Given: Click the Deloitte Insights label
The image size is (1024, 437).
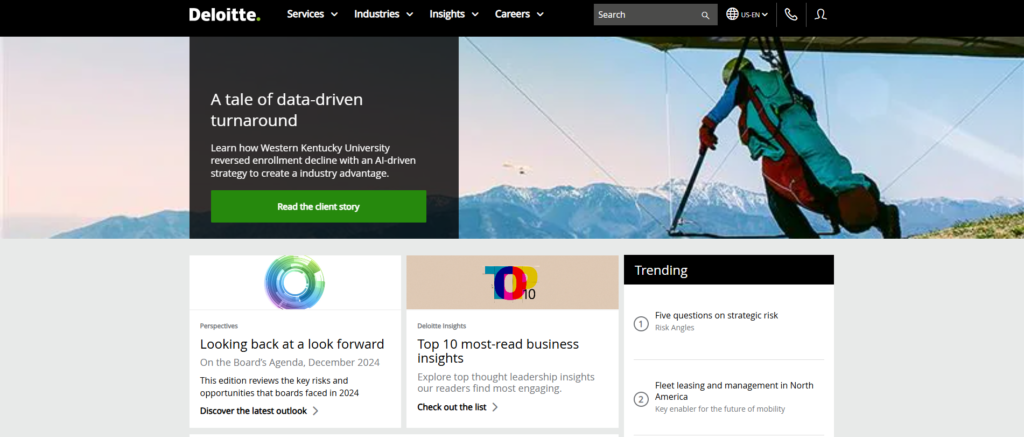Looking at the screenshot, I should tap(441, 325).
